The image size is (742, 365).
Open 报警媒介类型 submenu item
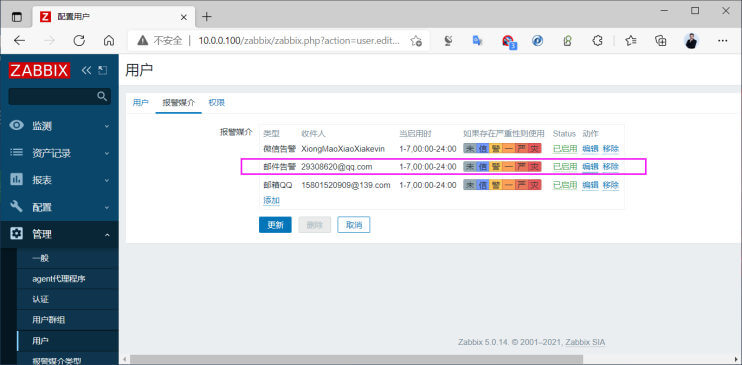(67, 359)
